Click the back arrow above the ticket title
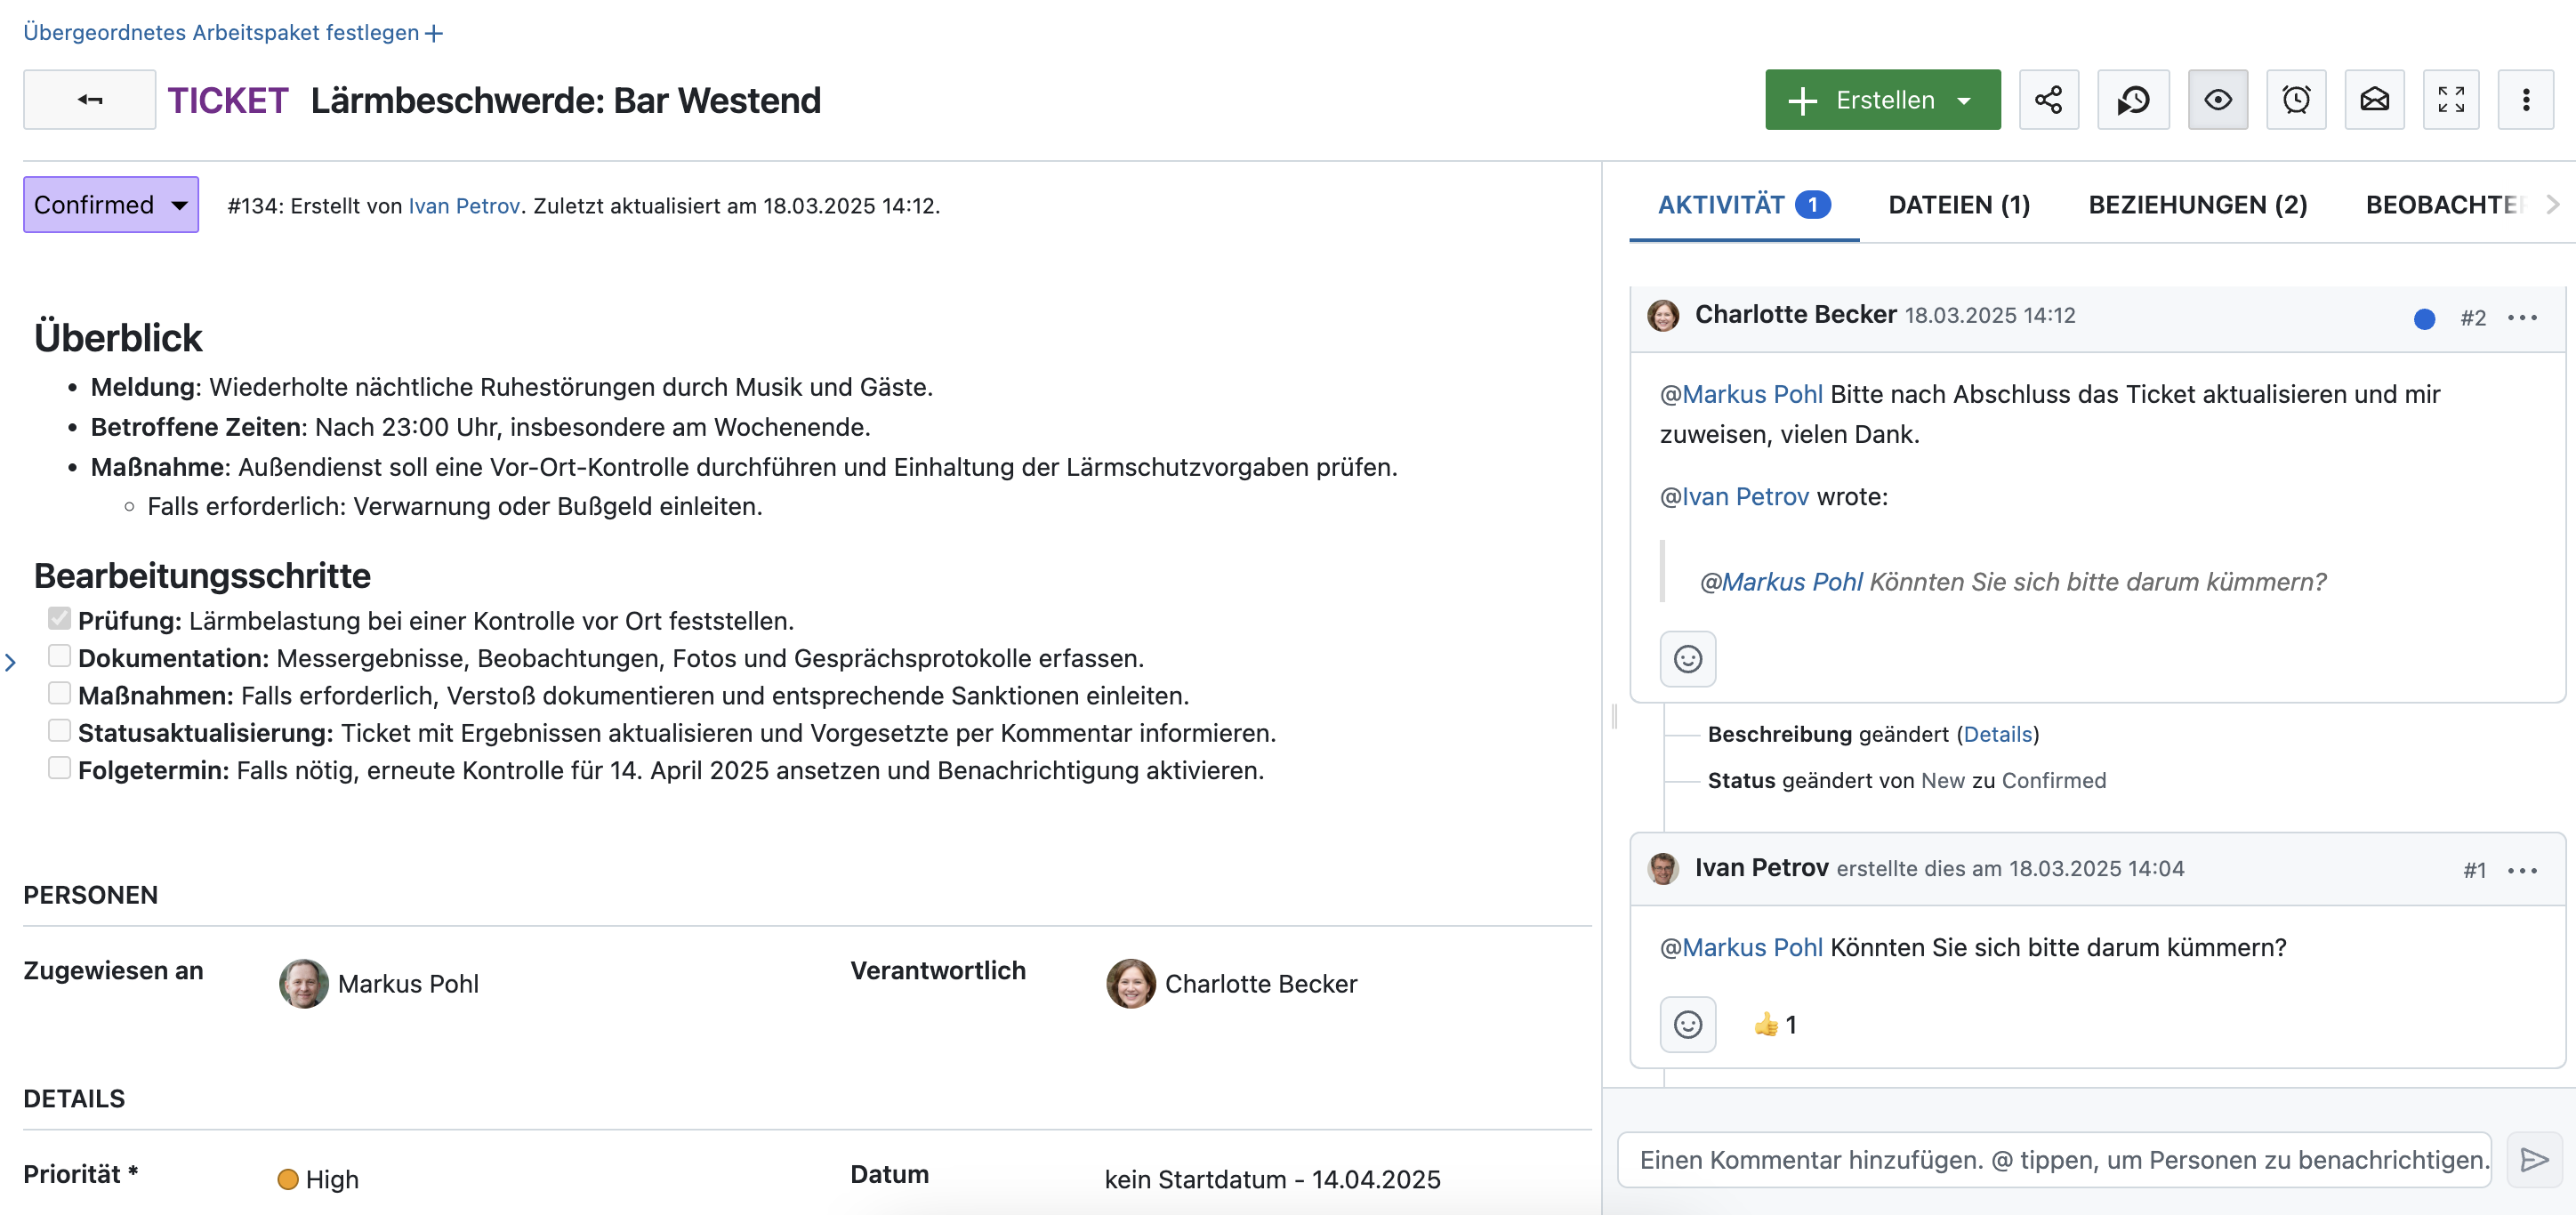Image resolution: width=2576 pixels, height=1215 pixels. [x=89, y=99]
